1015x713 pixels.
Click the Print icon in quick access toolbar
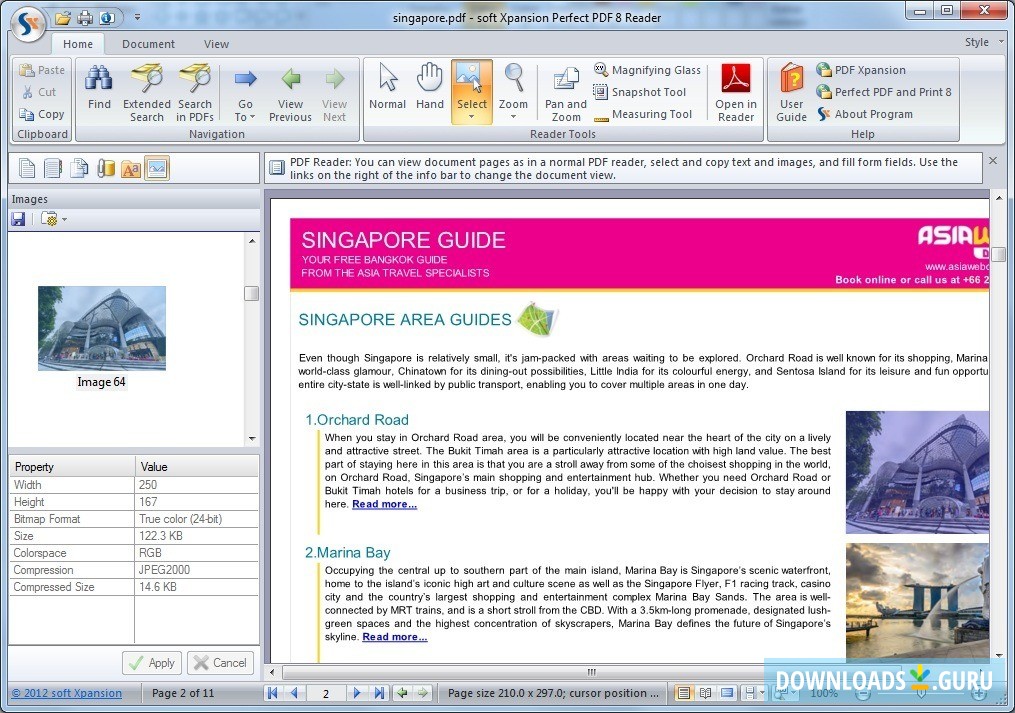pos(85,17)
